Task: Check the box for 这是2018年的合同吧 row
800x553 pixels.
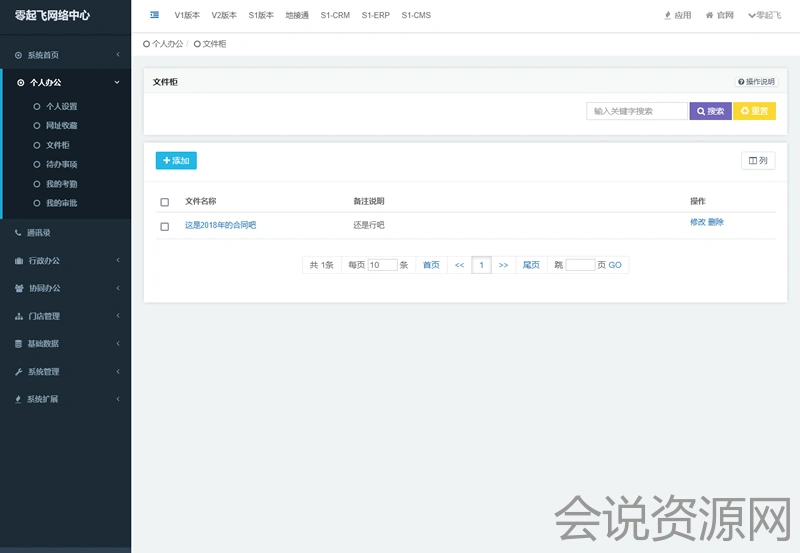Action: click(x=165, y=226)
